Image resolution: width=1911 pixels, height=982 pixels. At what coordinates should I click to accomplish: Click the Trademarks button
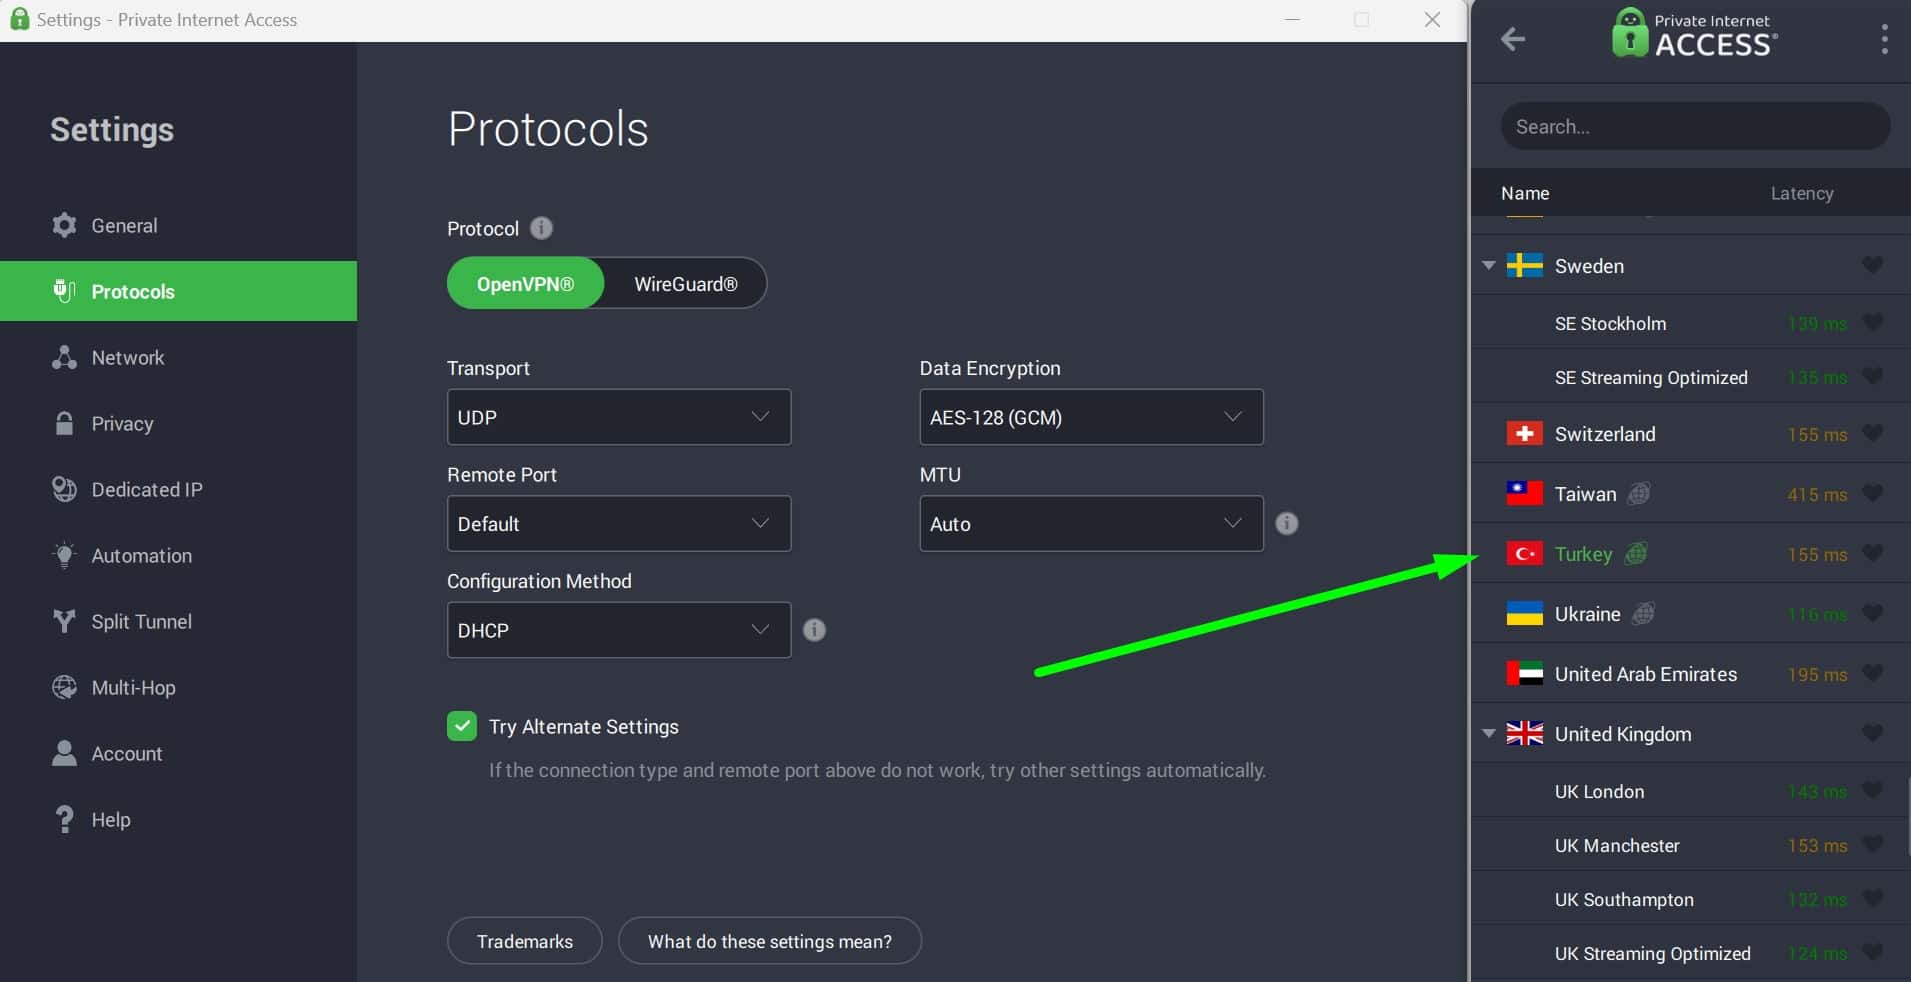(525, 941)
